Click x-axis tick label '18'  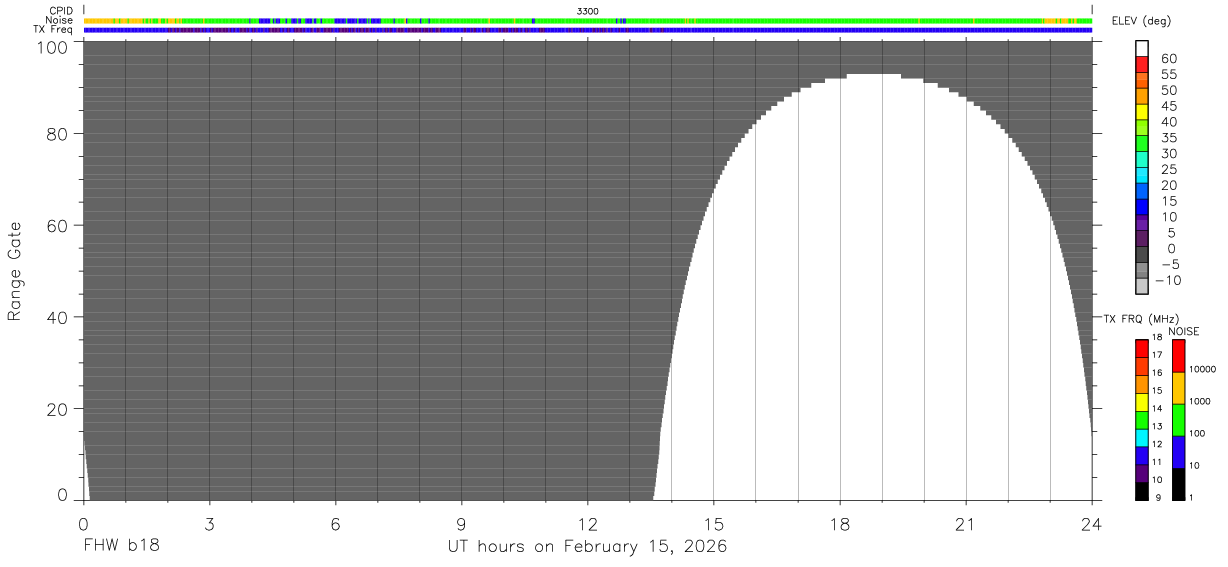coord(839,524)
